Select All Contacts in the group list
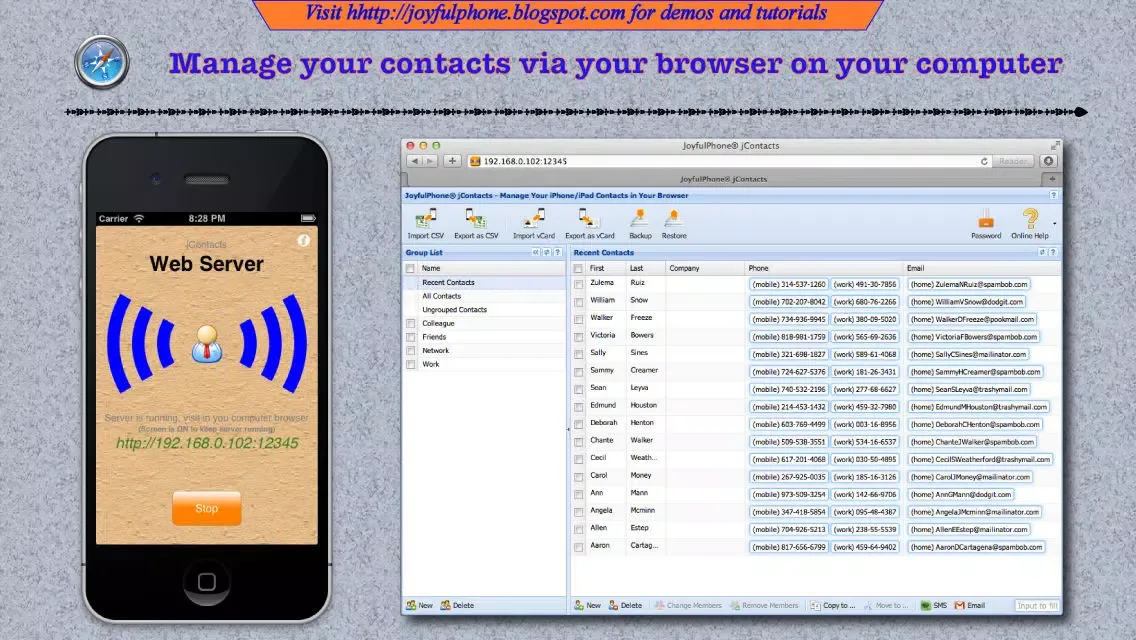 (441, 296)
